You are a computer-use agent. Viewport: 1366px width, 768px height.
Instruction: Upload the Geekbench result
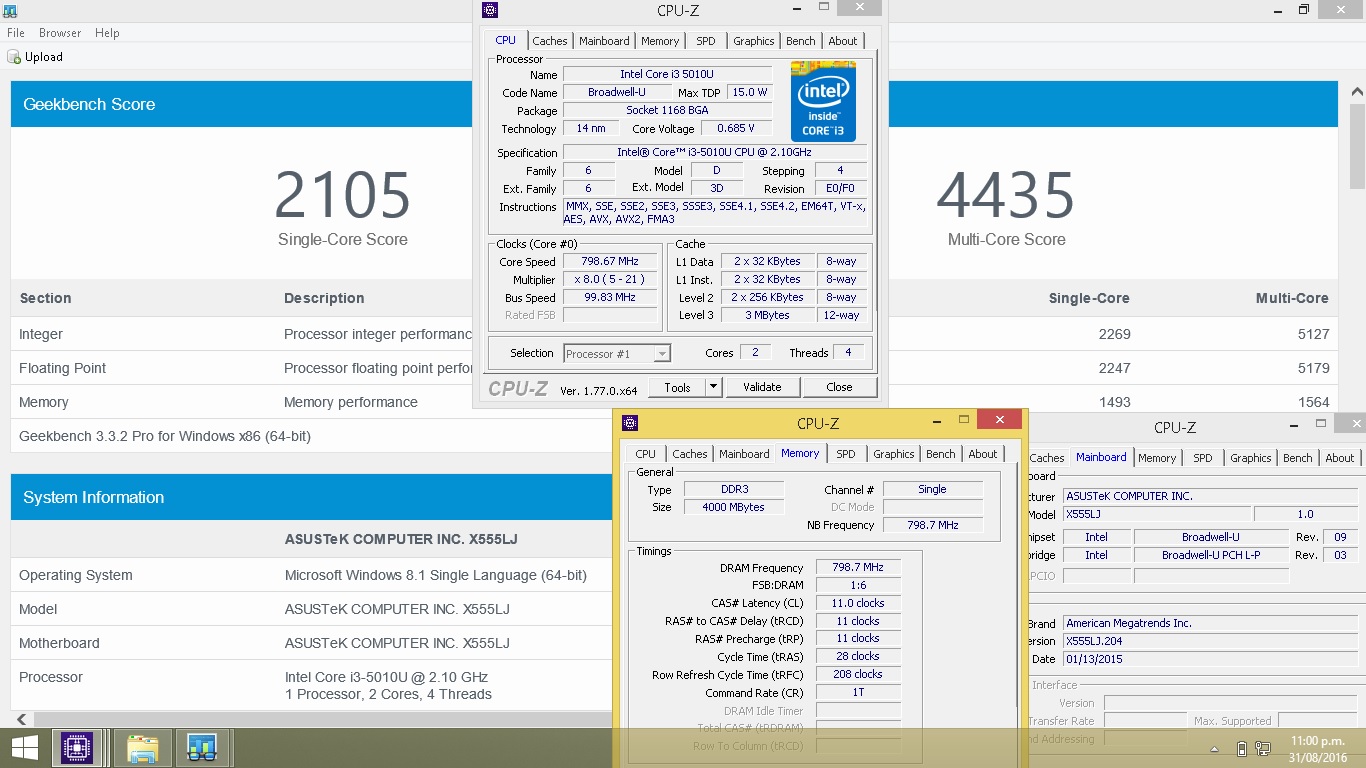pos(35,57)
